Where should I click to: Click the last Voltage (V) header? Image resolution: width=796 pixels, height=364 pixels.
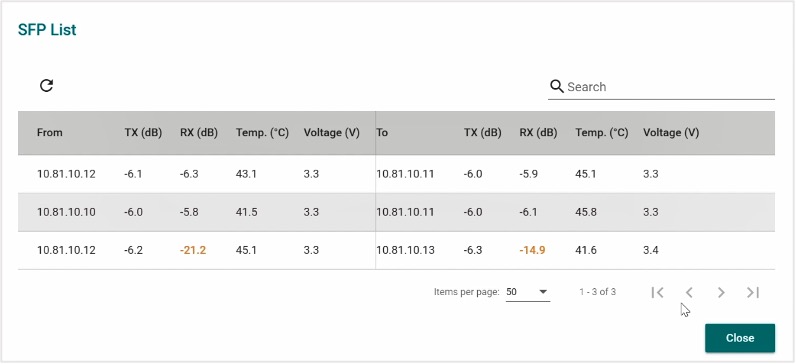(671, 133)
